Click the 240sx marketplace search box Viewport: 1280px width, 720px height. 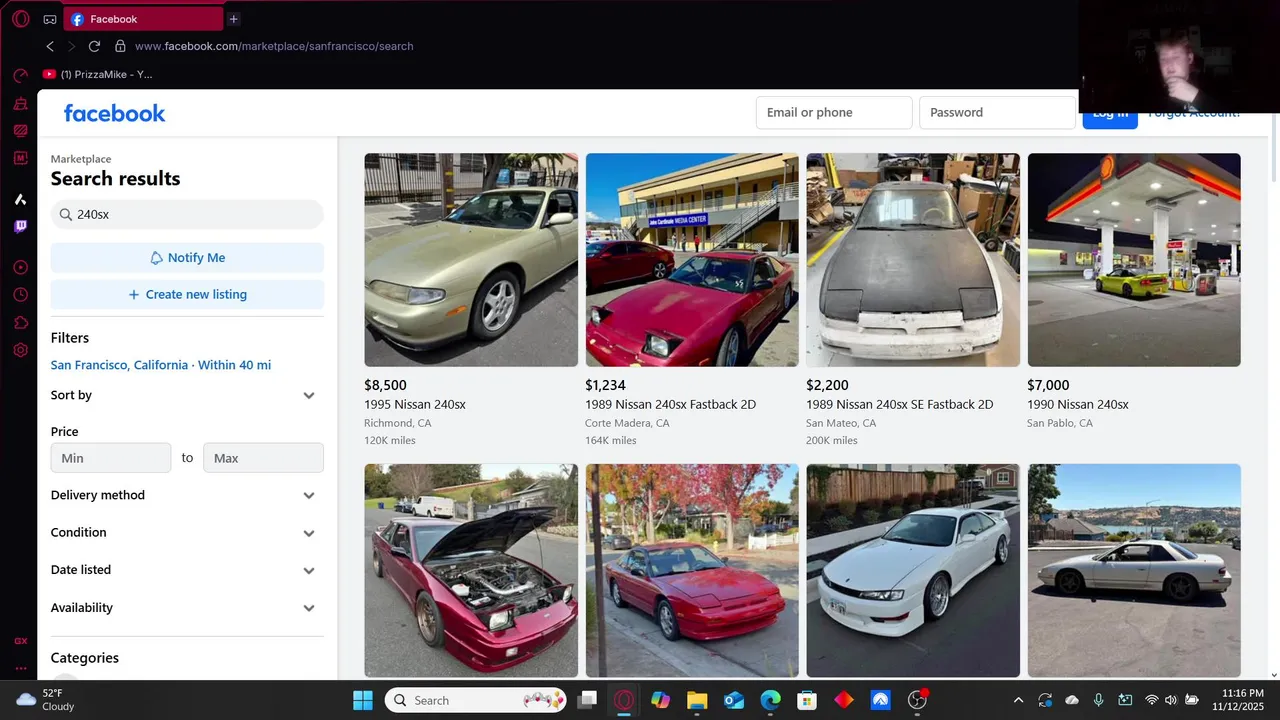point(187,215)
